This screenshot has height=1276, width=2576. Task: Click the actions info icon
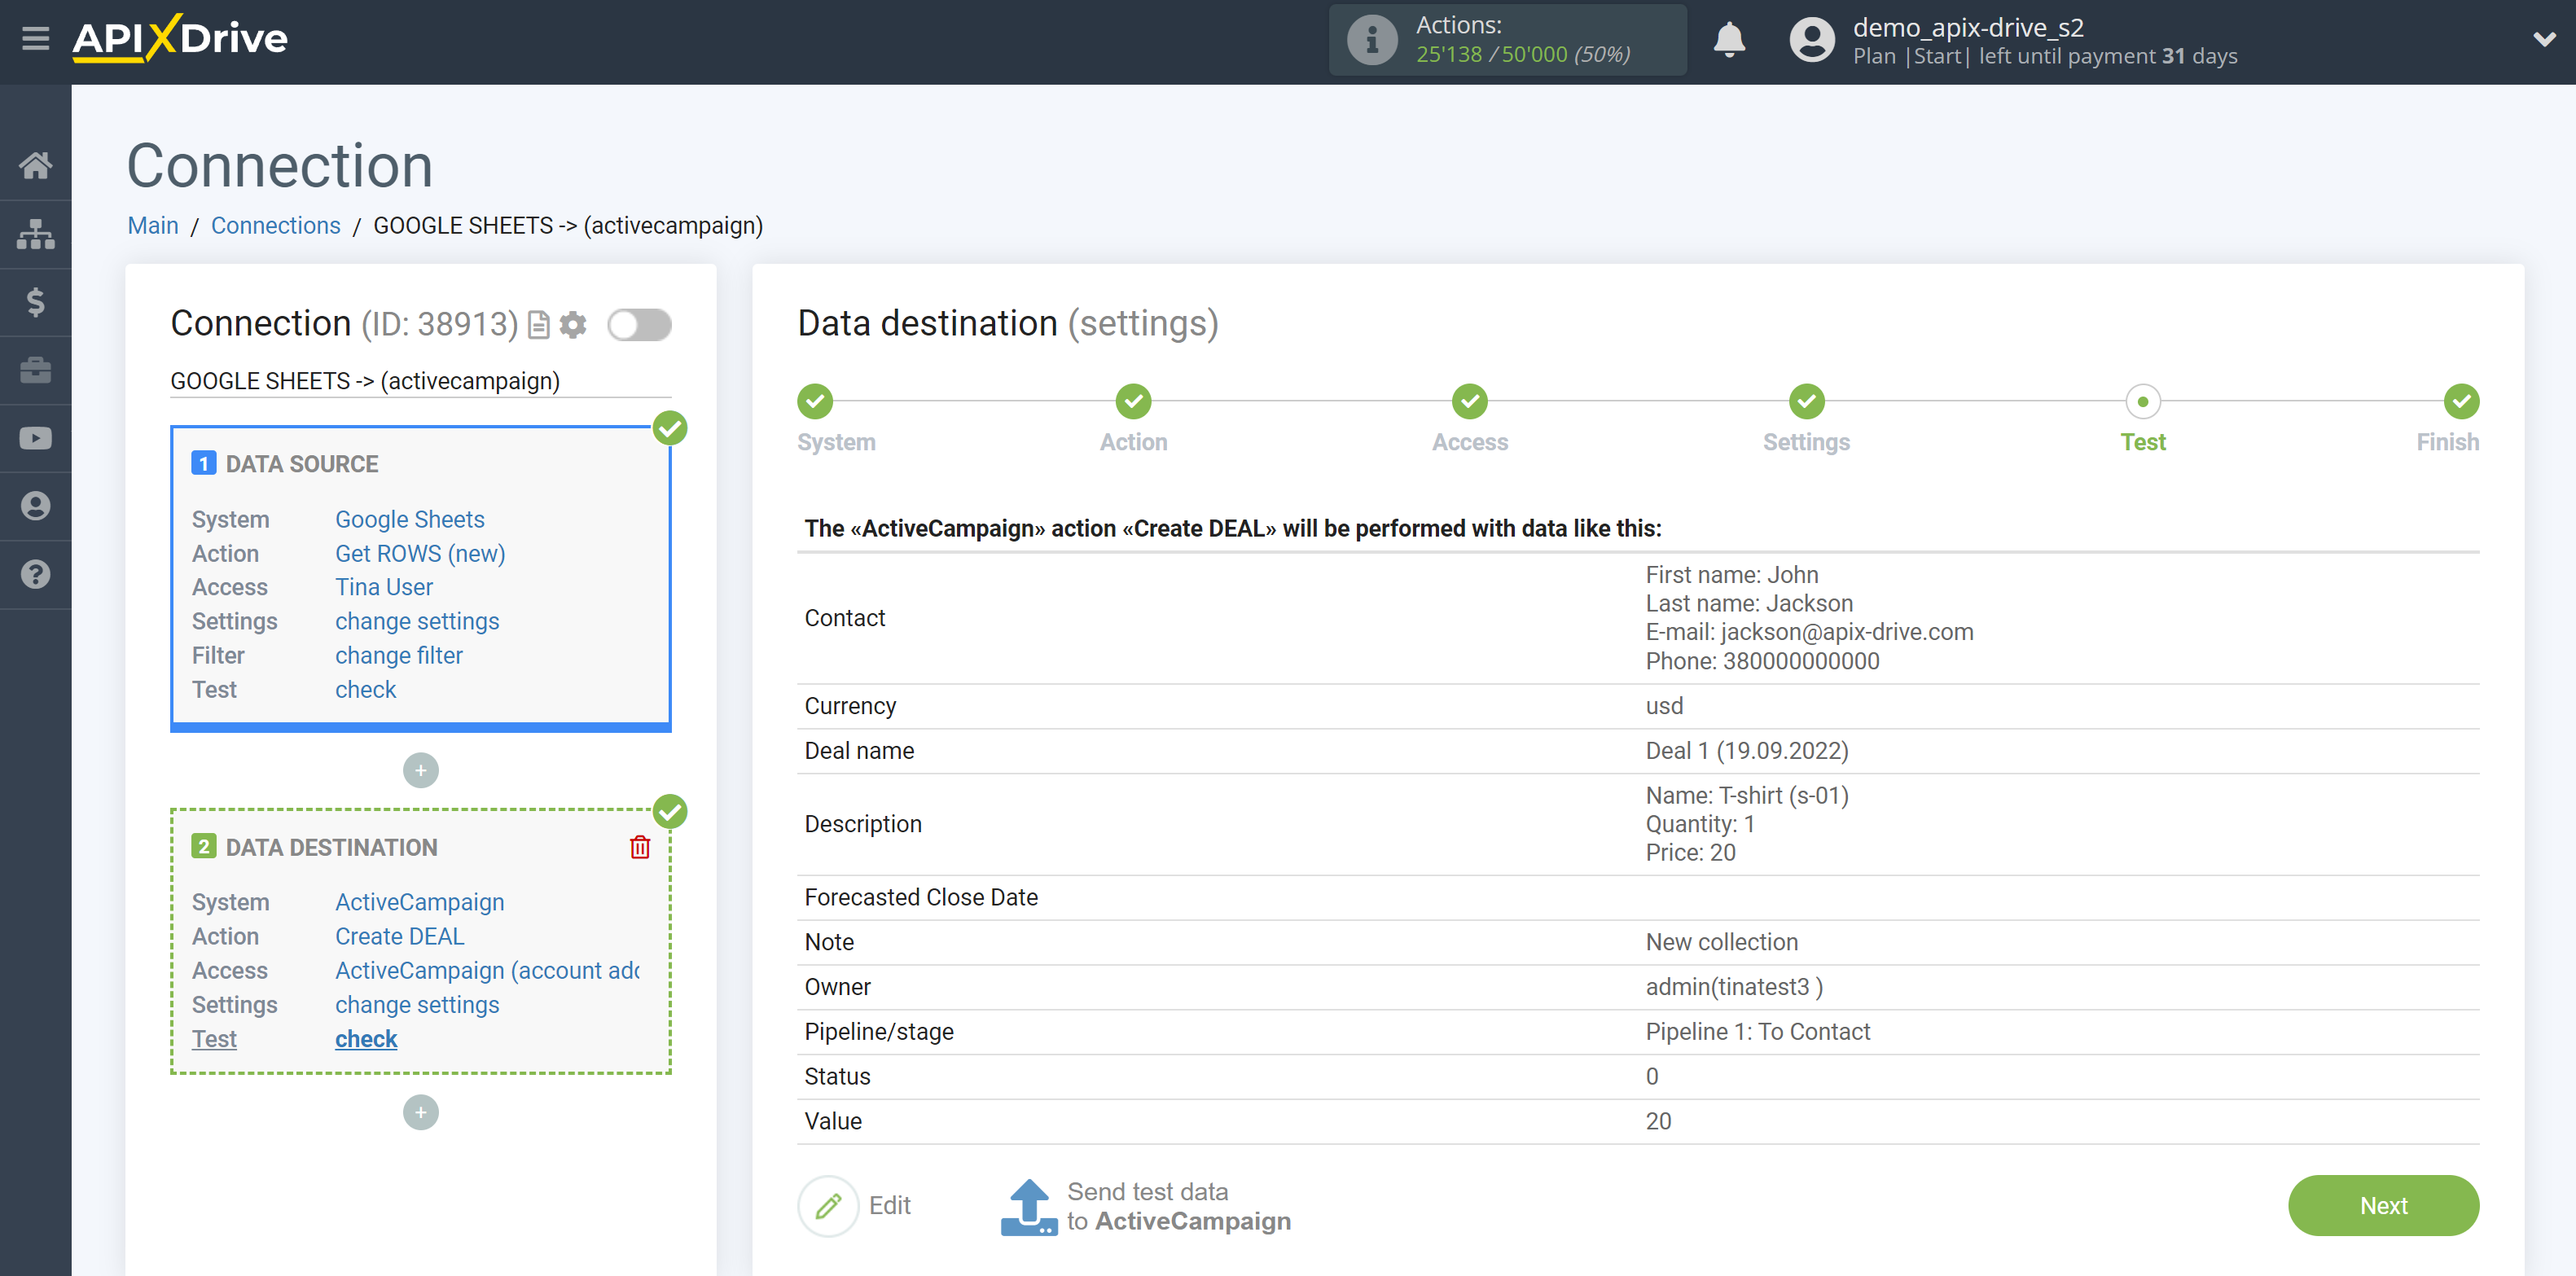click(1372, 40)
